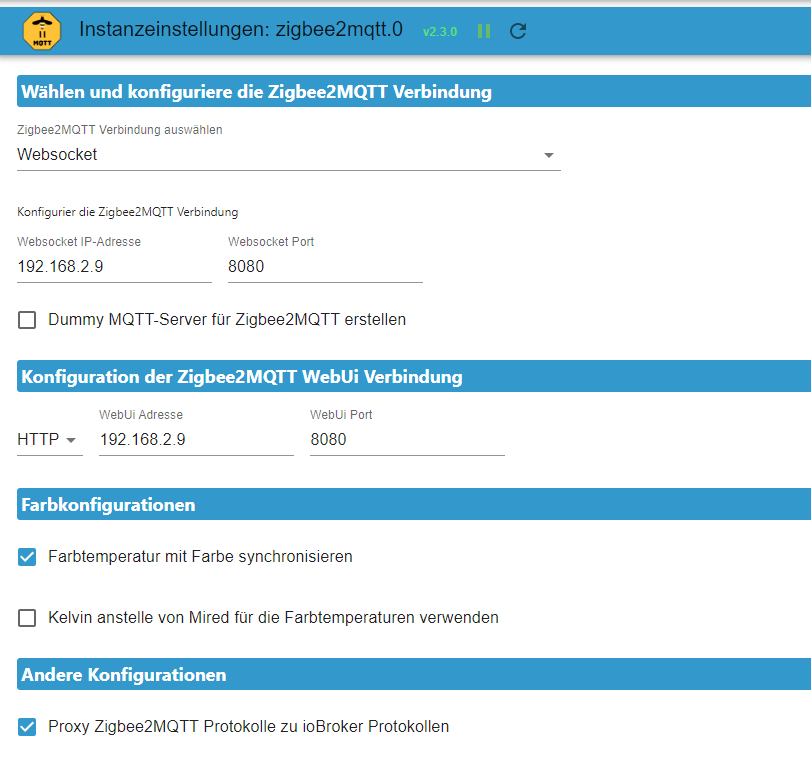The height and width of the screenshot is (772, 811).
Task: Uncheck Farbtemperatur mit Farbe synchronisieren
Action: point(27,557)
